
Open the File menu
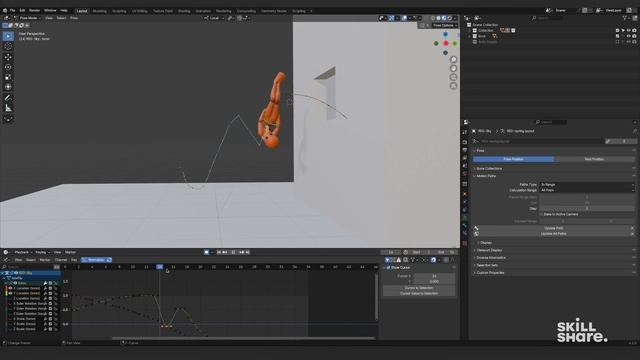coord(13,11)
